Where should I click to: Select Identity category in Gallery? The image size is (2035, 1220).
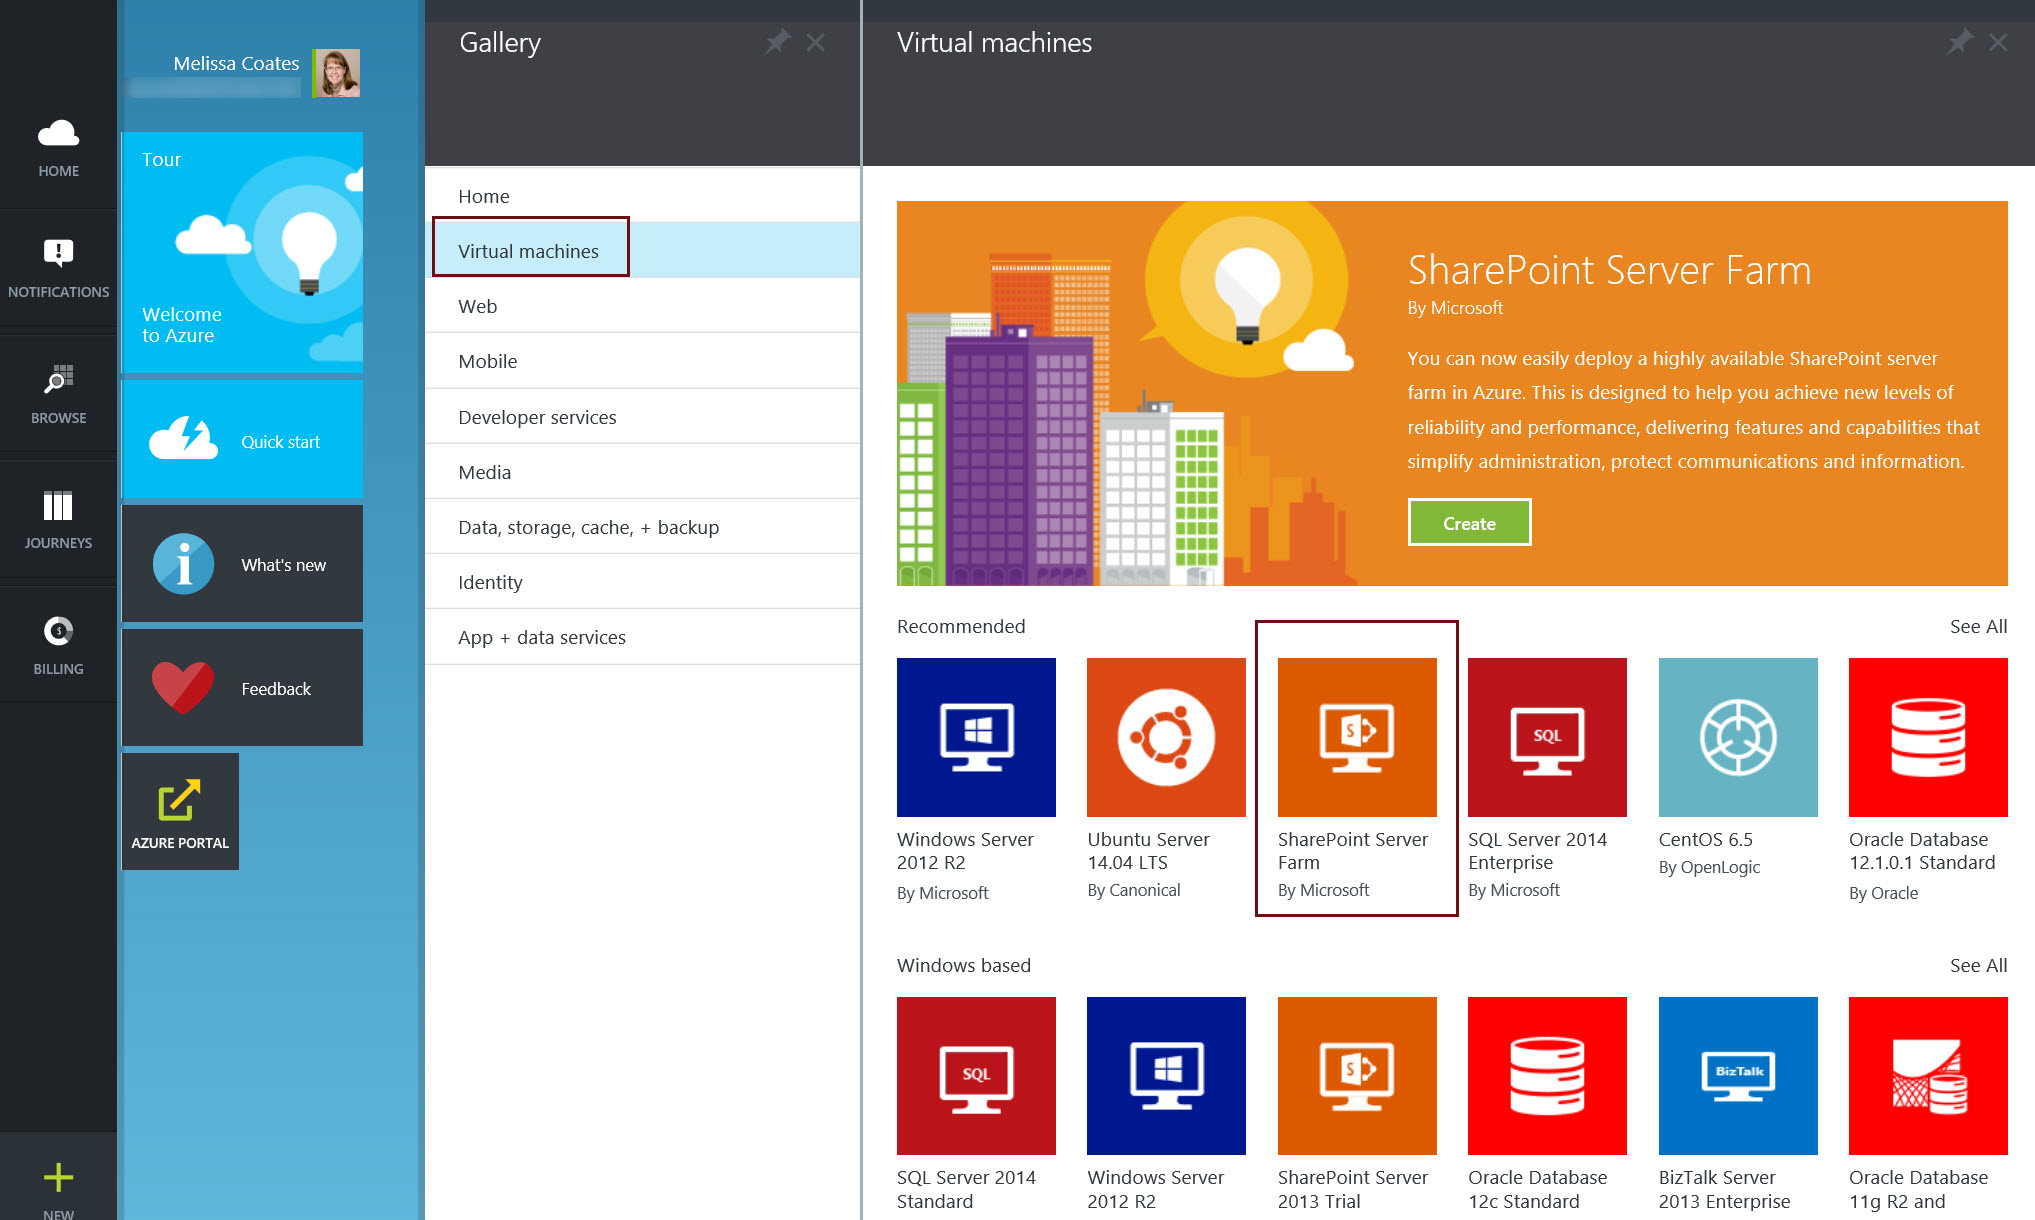pyautogui.click(x=642, y=582)
